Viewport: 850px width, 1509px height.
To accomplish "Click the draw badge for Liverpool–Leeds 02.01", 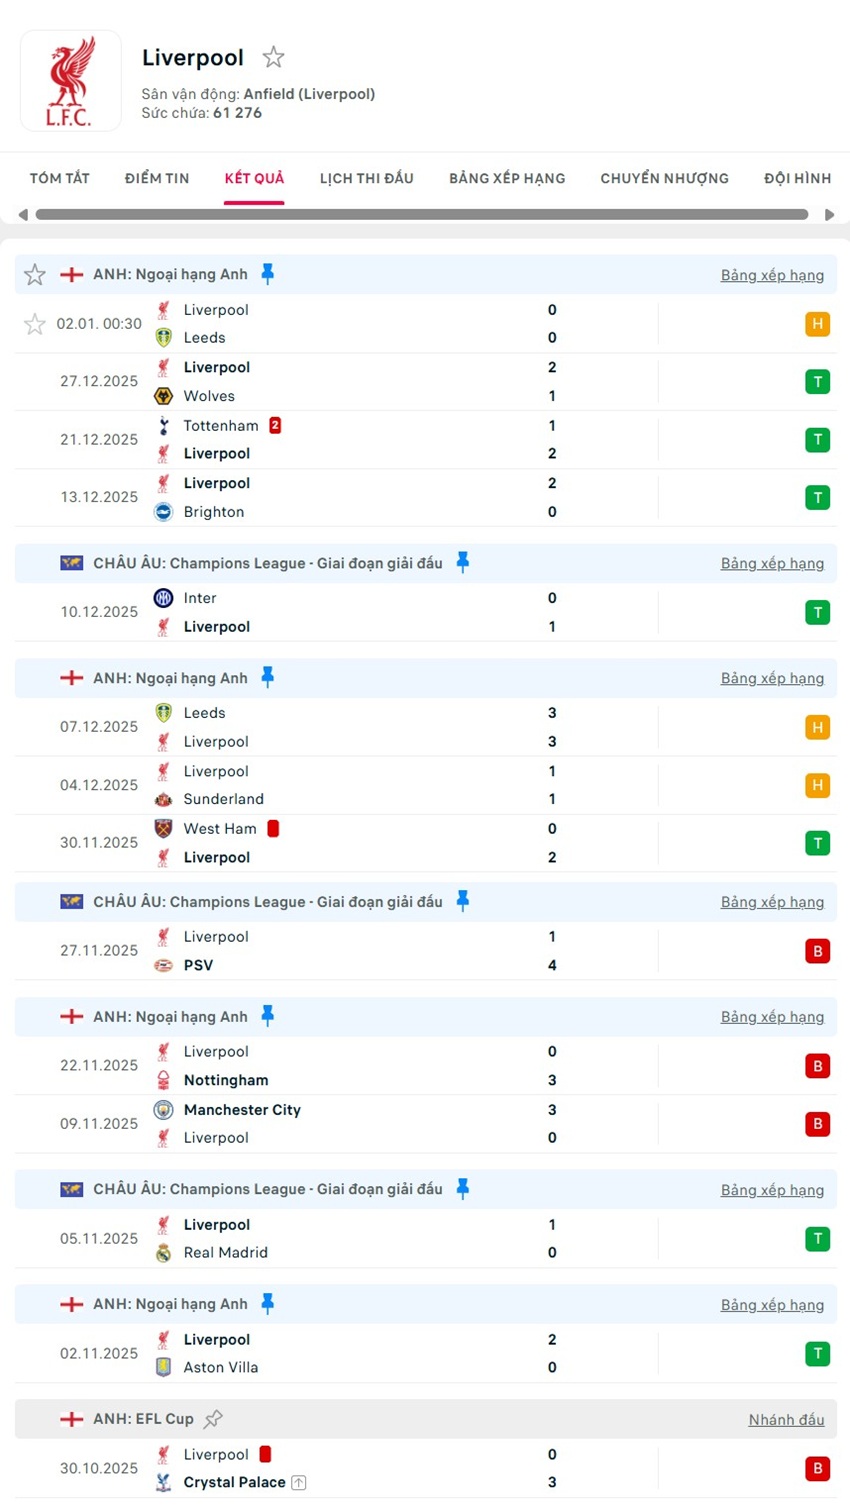I will 817,324.
